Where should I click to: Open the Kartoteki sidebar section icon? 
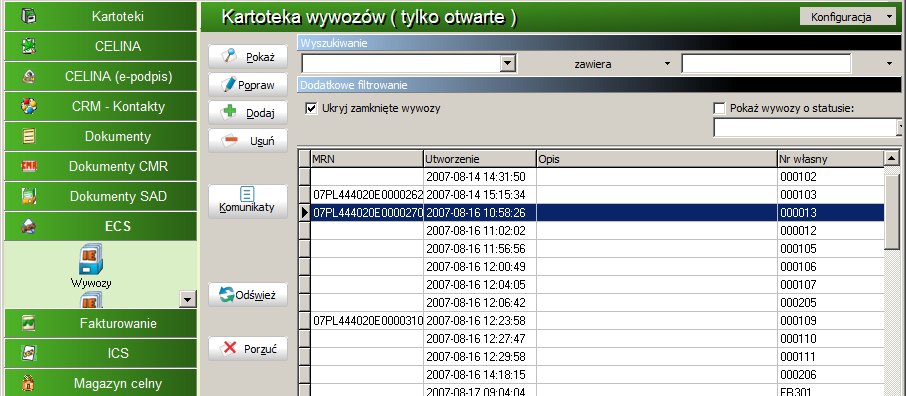29,16
